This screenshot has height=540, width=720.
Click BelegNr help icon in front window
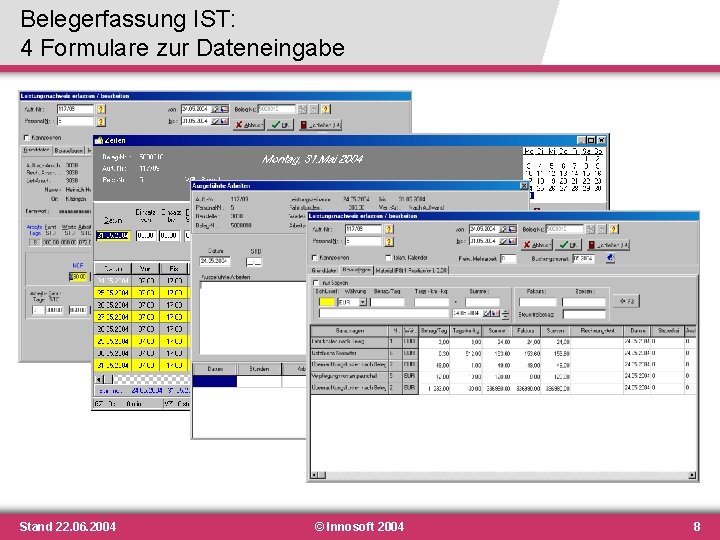tap(614, 229)
